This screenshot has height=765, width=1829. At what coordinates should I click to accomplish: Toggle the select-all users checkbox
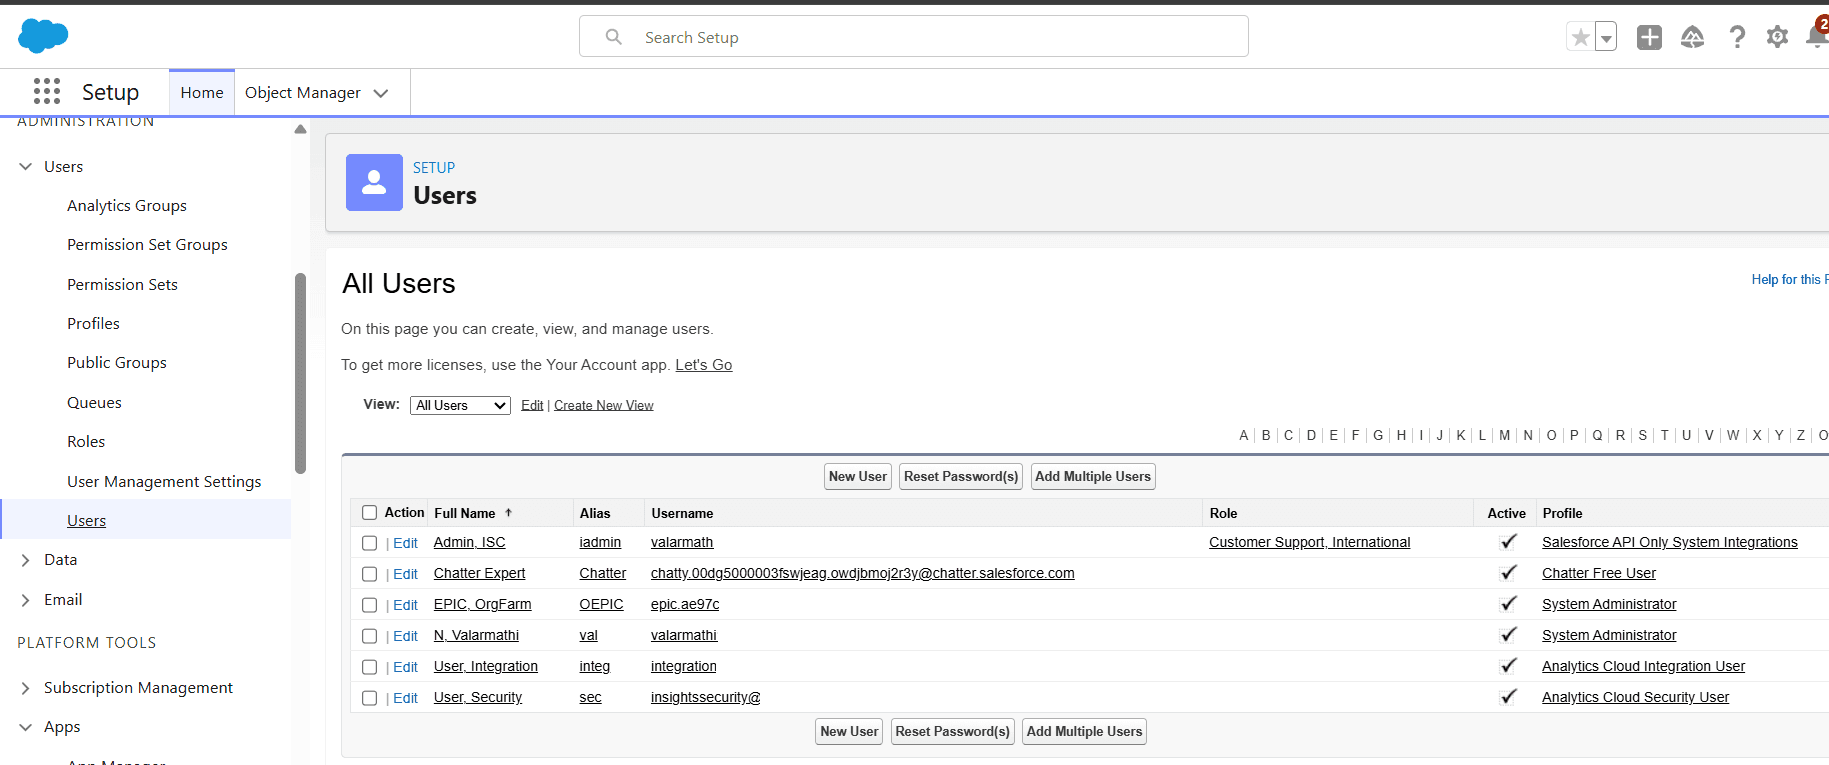[369, 513]
